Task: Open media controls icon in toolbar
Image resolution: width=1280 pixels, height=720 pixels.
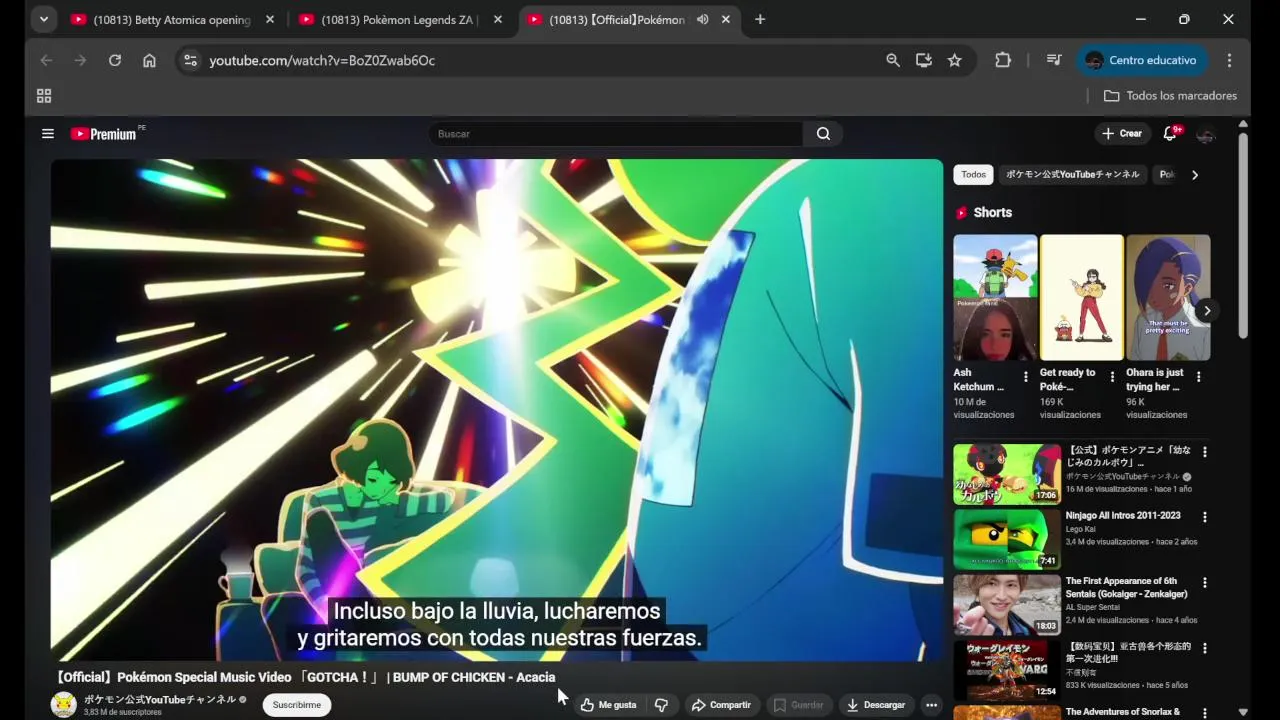Action: [1054, 60]
